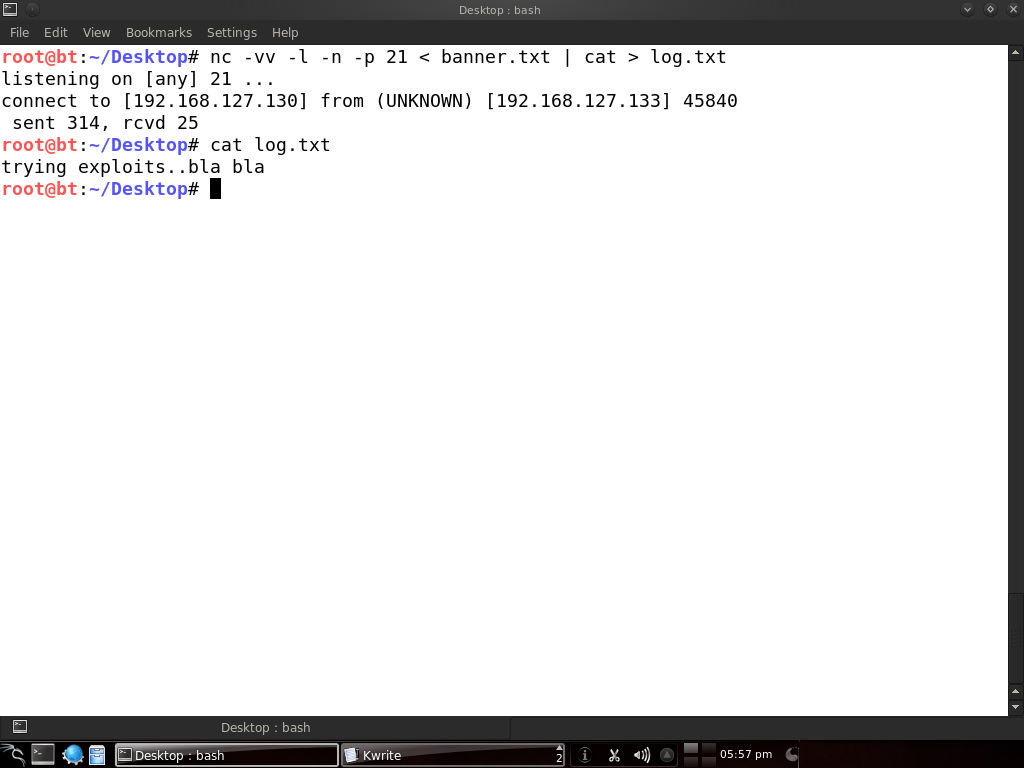
Task: Open the Settings menu
Action: (x=231, y=32)
